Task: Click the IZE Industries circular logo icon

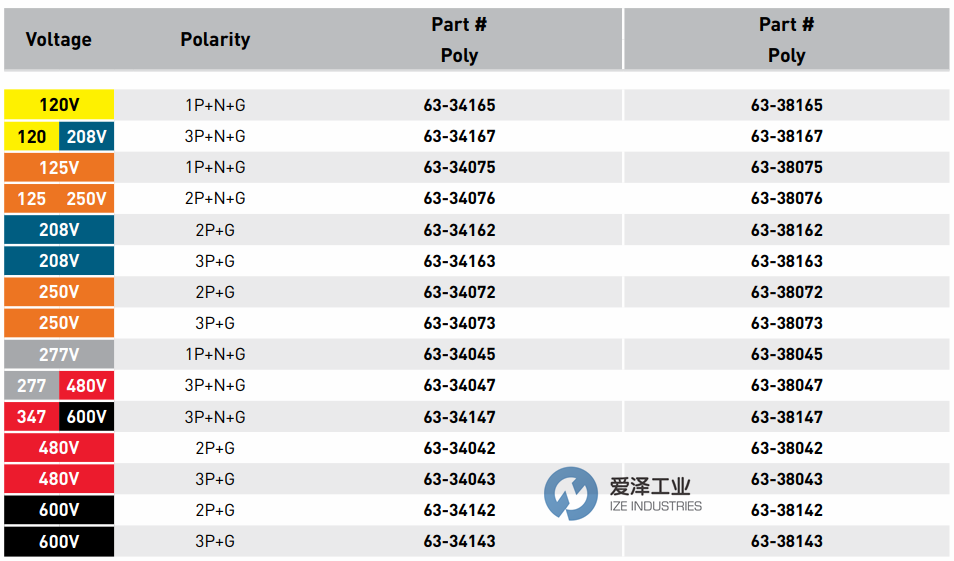Action: coord(570,494)
